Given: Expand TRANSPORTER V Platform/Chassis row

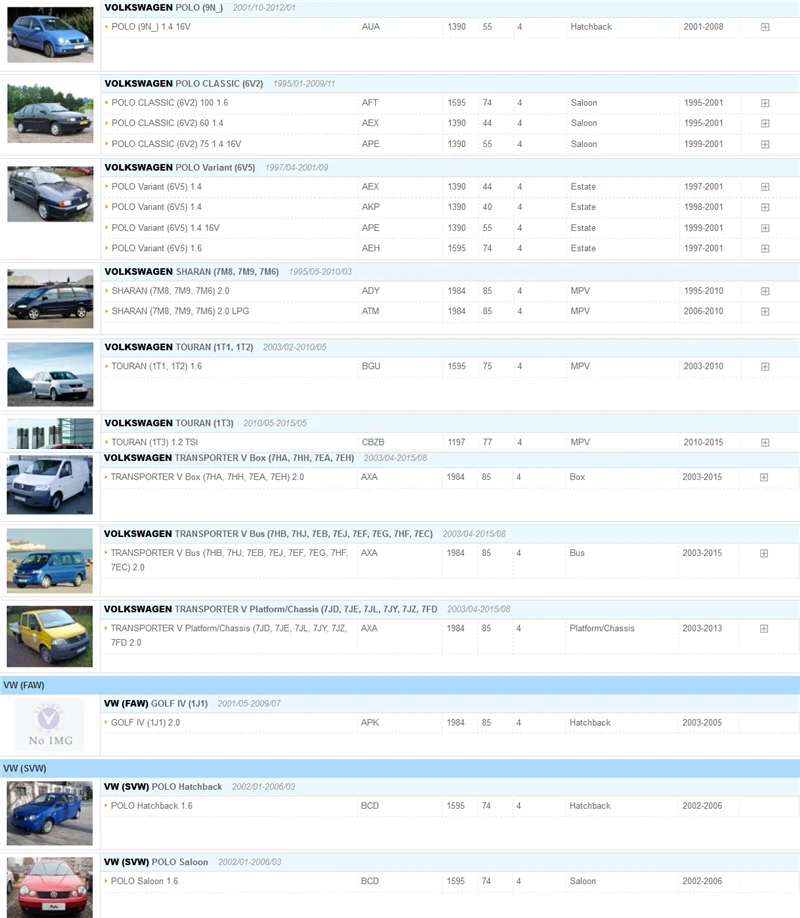Looking at the screenshot, I should pyautogui.click(x=764, y=629).
